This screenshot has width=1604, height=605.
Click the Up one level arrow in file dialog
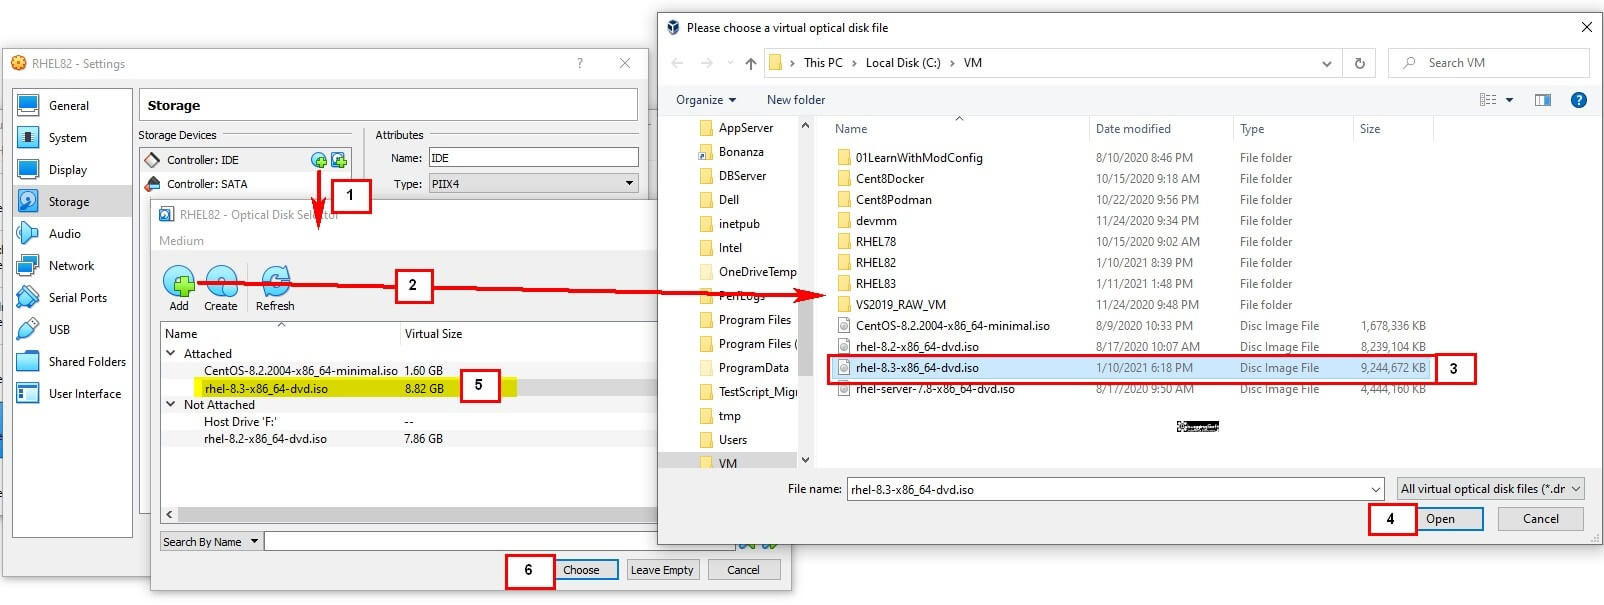[751, 63]
